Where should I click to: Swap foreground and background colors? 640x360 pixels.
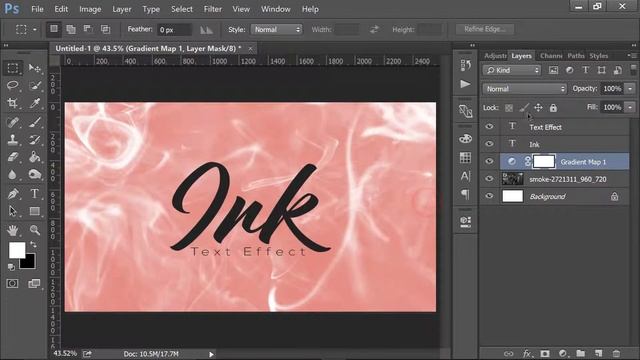[x=33, y=244]
